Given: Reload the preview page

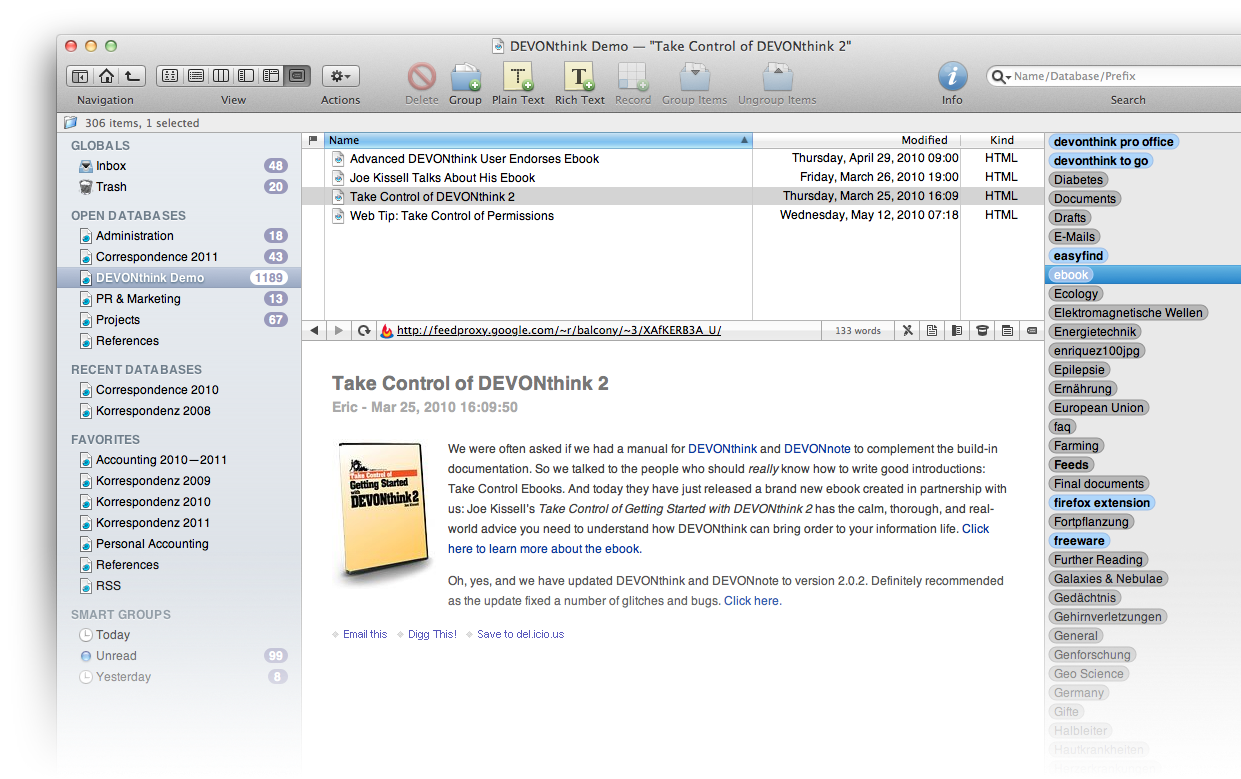Looking at the screenshot, I should pos(364,330).
